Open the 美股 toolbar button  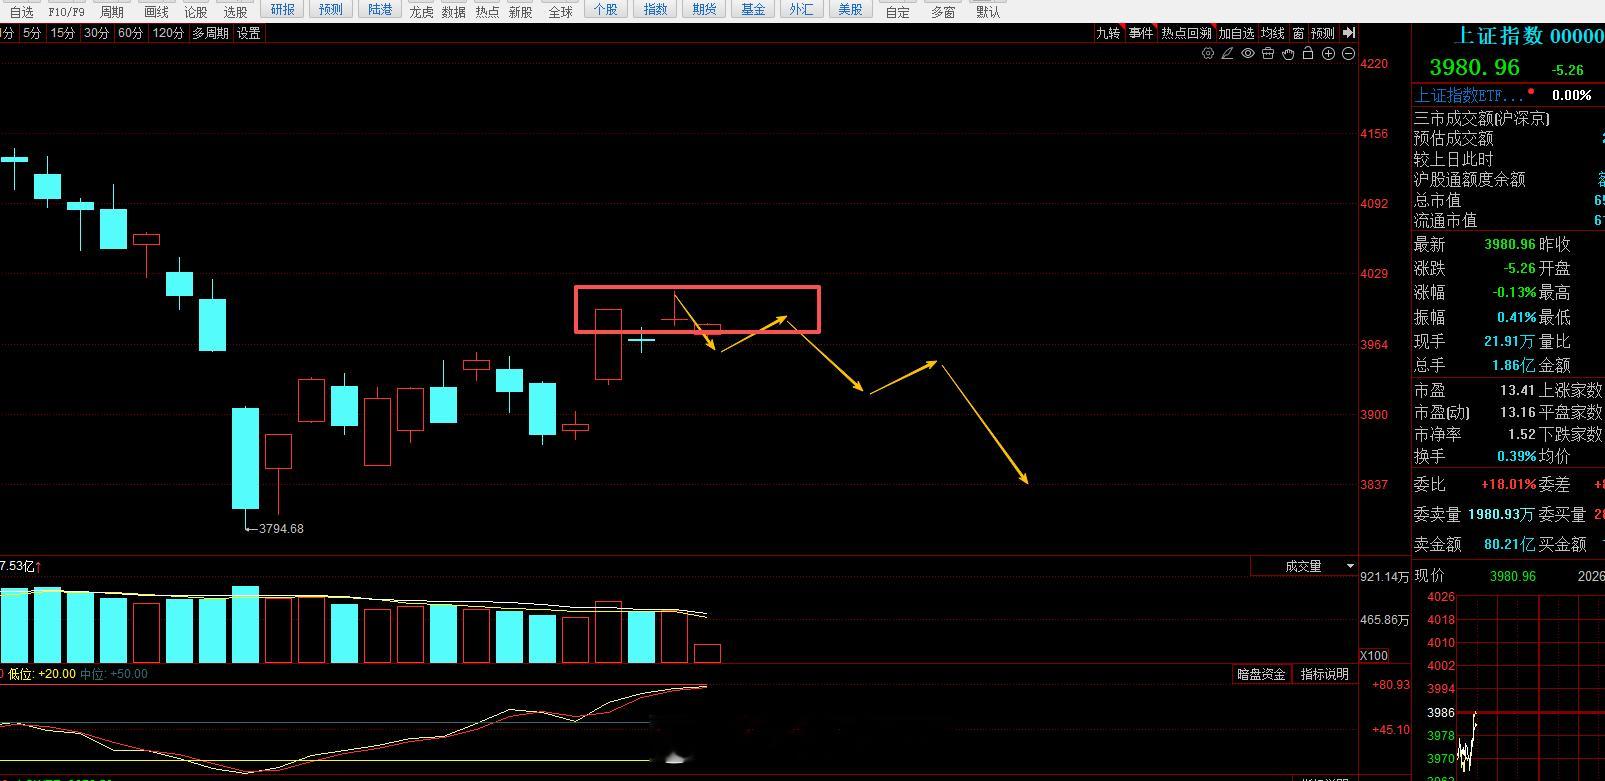point(850,10)
